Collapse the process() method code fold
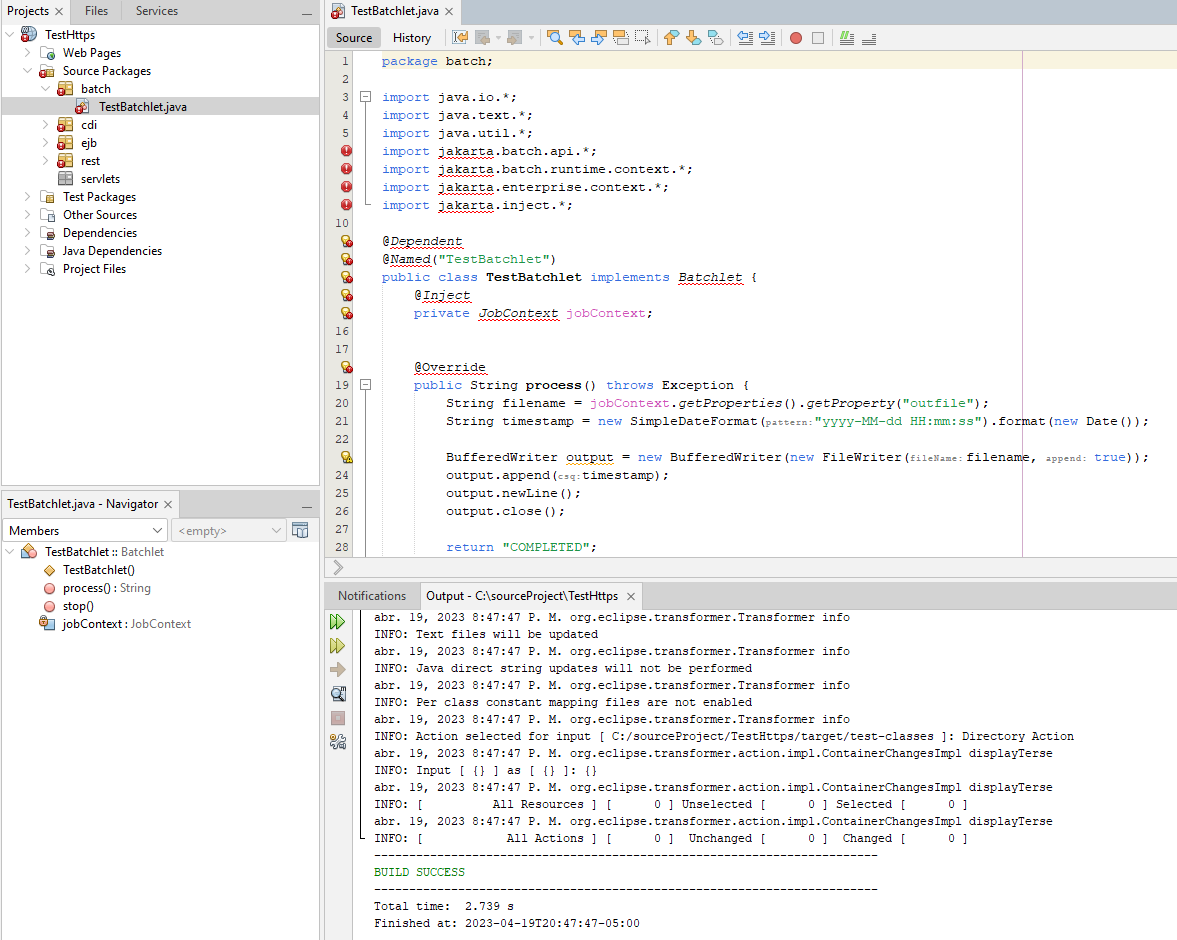 pos(366,384)
